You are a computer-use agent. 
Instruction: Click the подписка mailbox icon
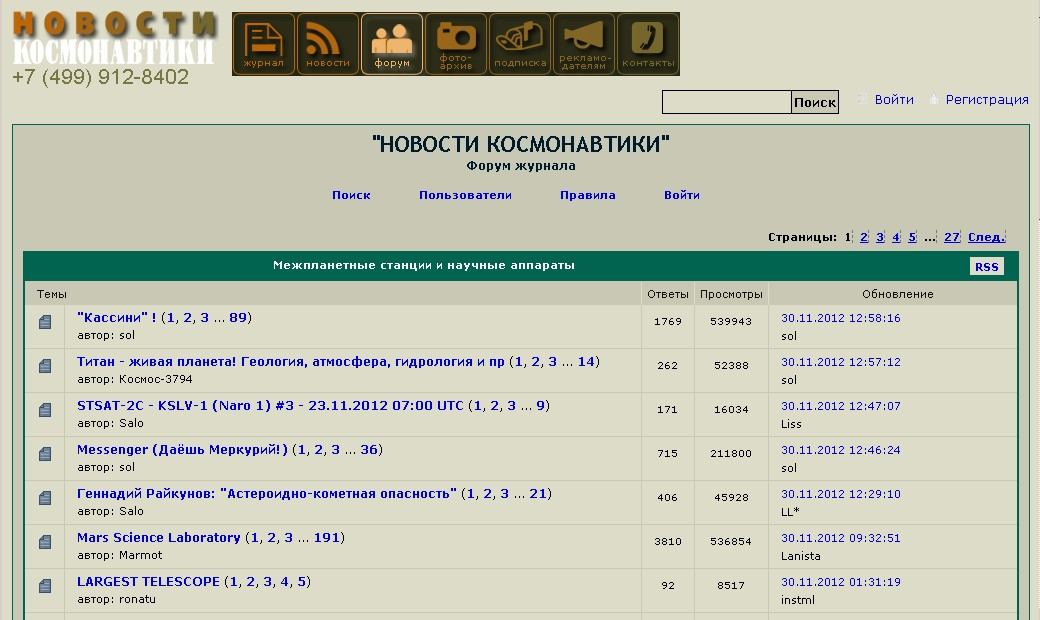(520, 44)
